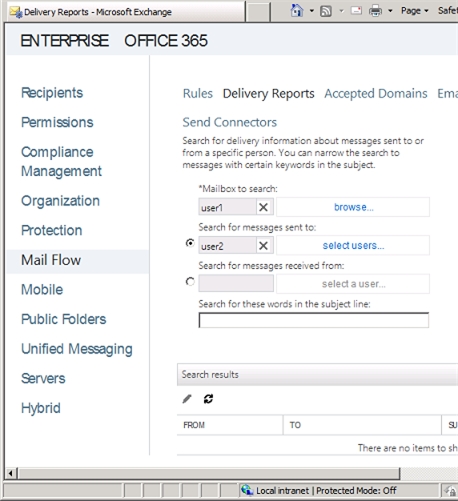Open the Home icon dropdown arrow
The height and width of the screenshot is (501, 458).
click(312, 11)
